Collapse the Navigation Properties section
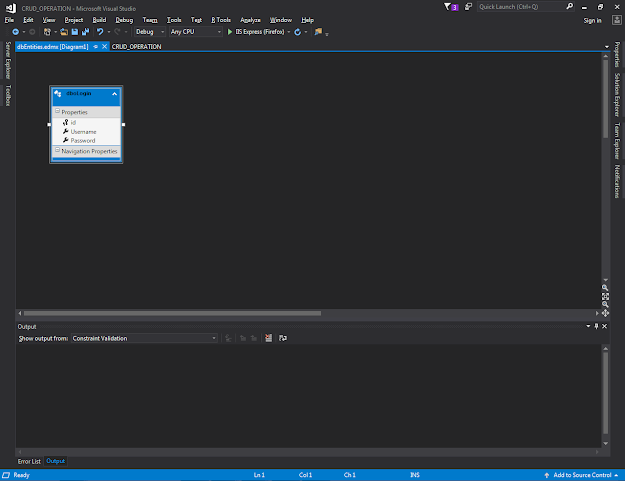The image size is (625, 481). tap(57, 150)
